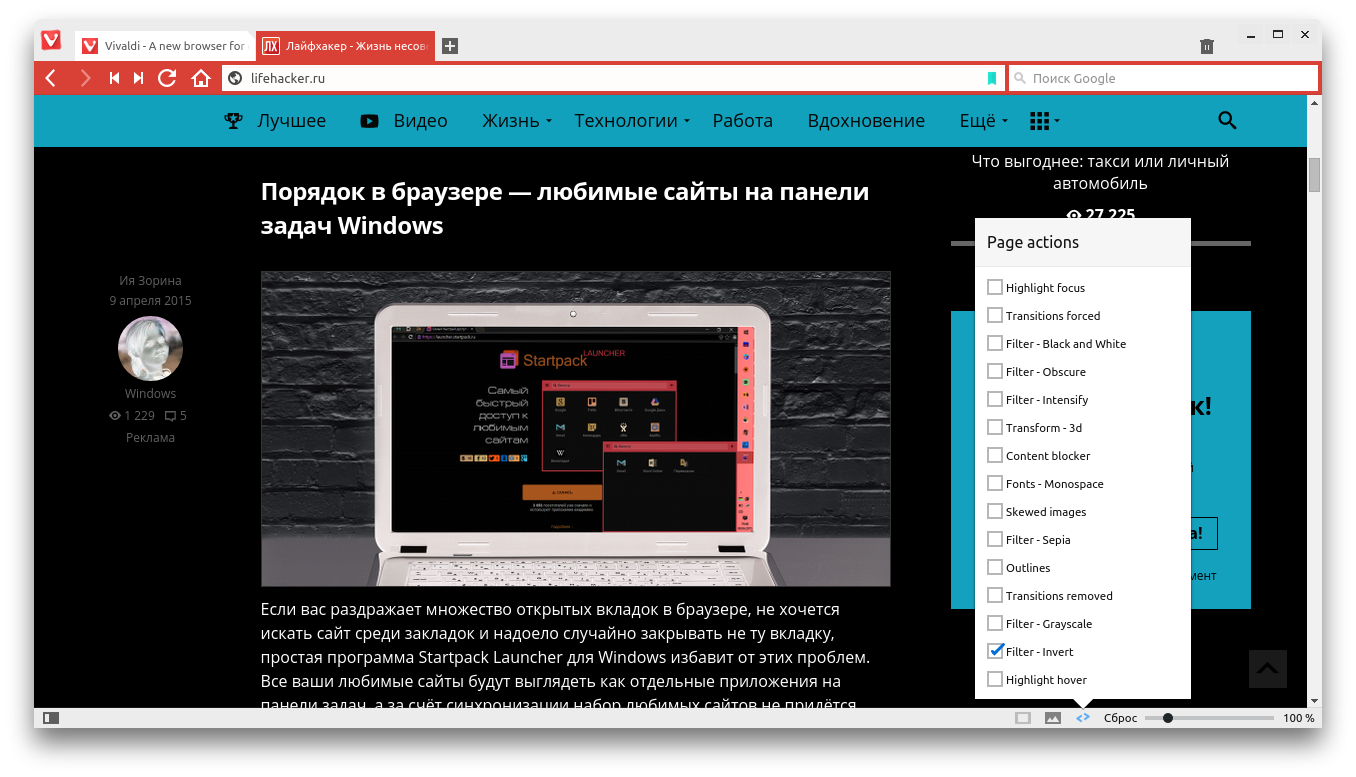1356x777 pixels.
Task: Open the closed tabs trash icon
Action: tap(1207, 46)
